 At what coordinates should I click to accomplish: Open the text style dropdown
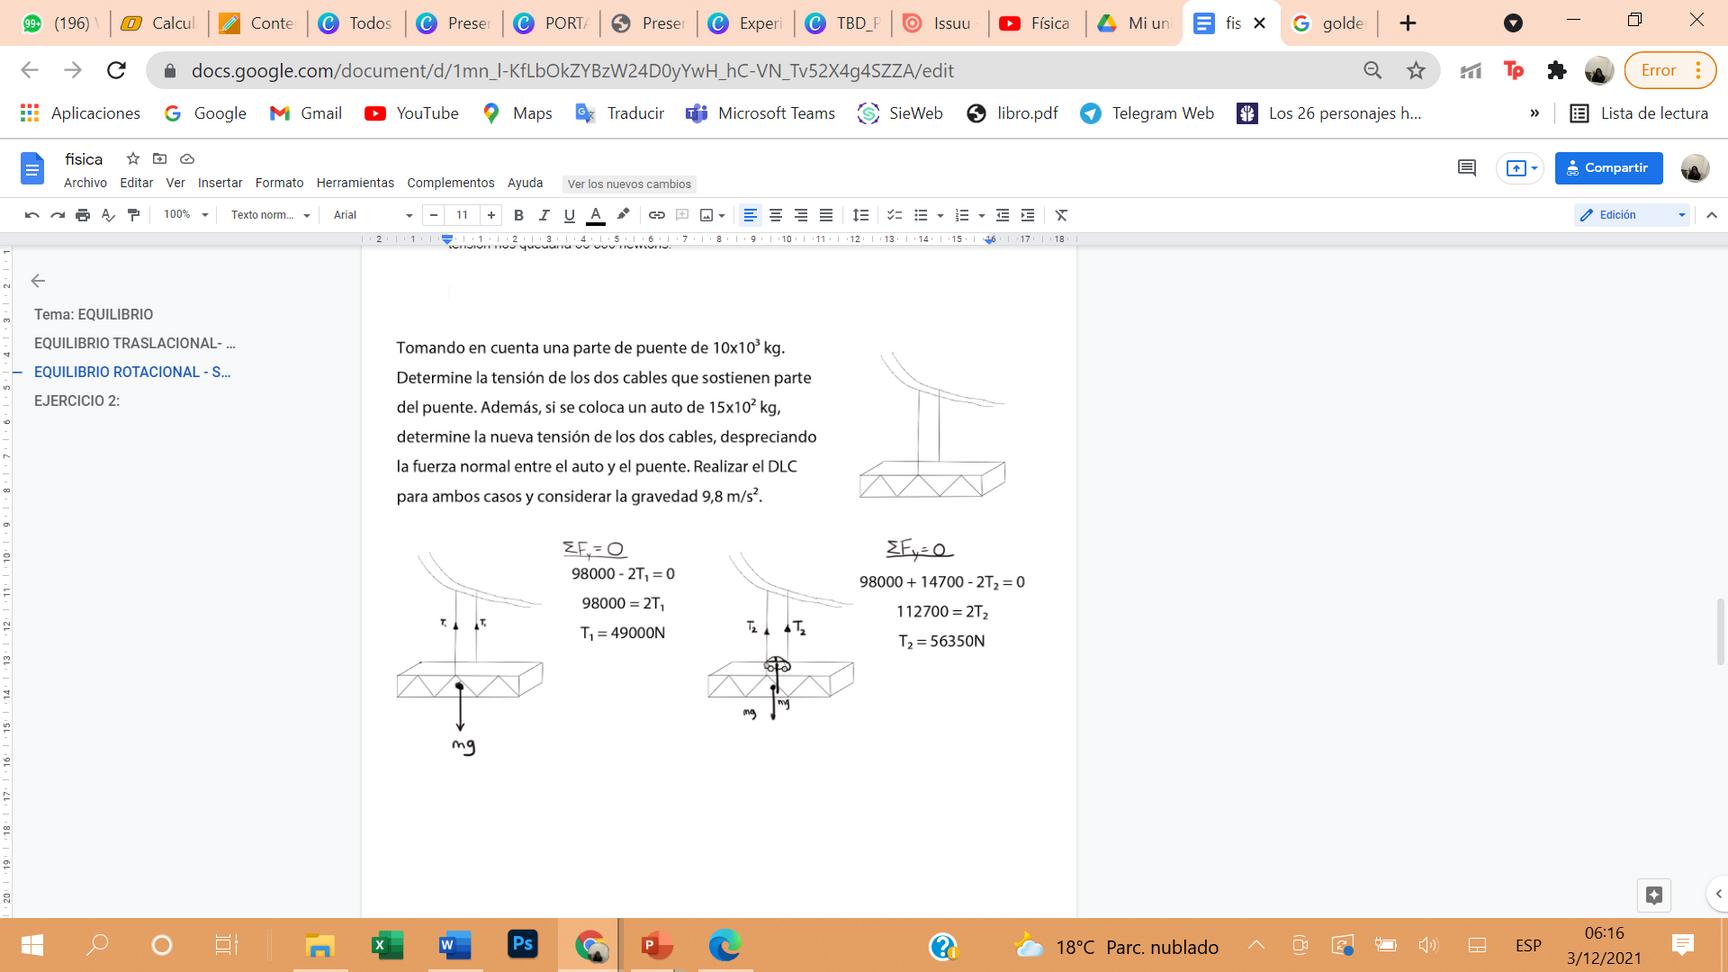(x=270, y=215)
